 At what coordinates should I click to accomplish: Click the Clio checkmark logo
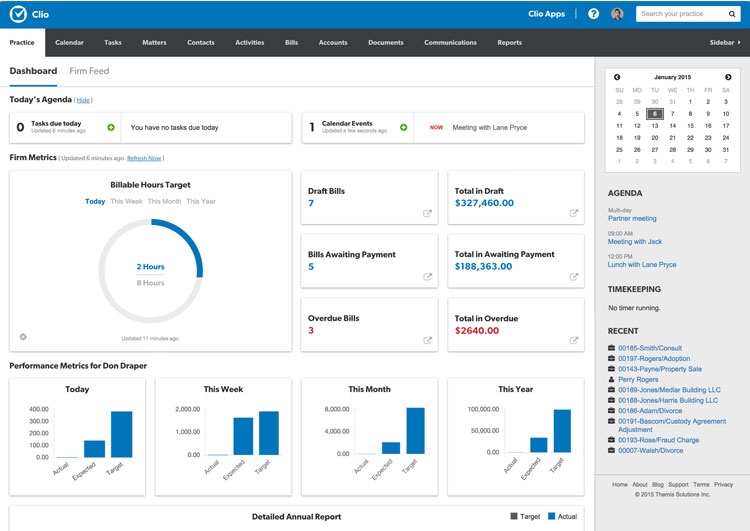tap(18, 14)
